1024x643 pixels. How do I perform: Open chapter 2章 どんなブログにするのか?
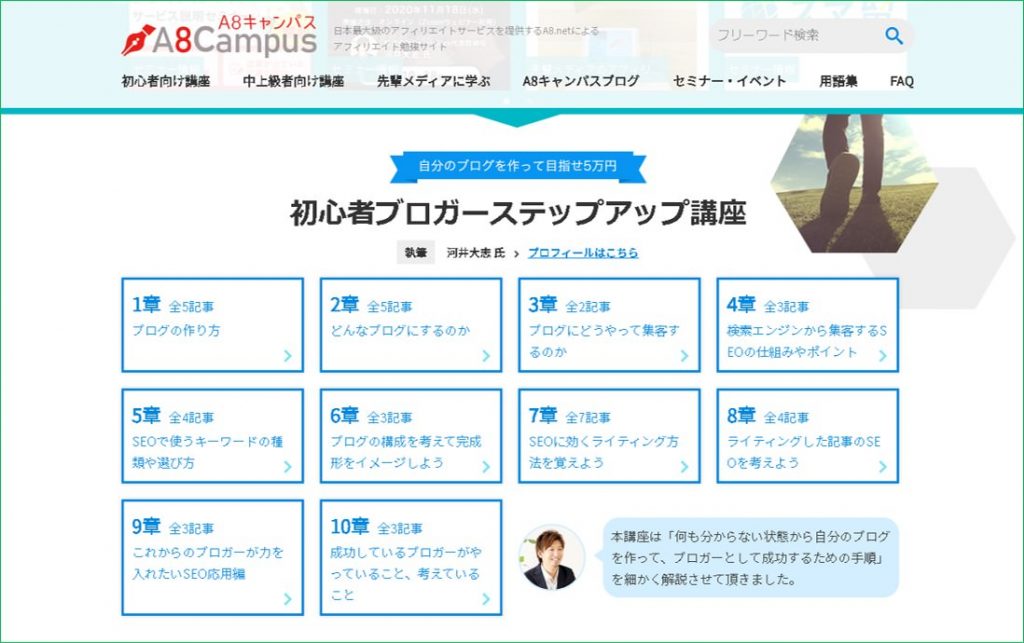click(x=411, y=325)
